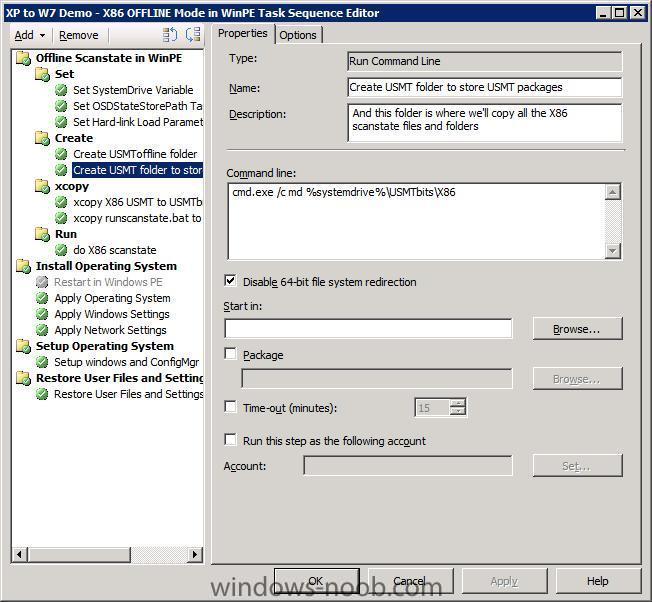652x602 pixels.
Task: Click Set Hard-link Load Parameter step icon
Action: 61,122
